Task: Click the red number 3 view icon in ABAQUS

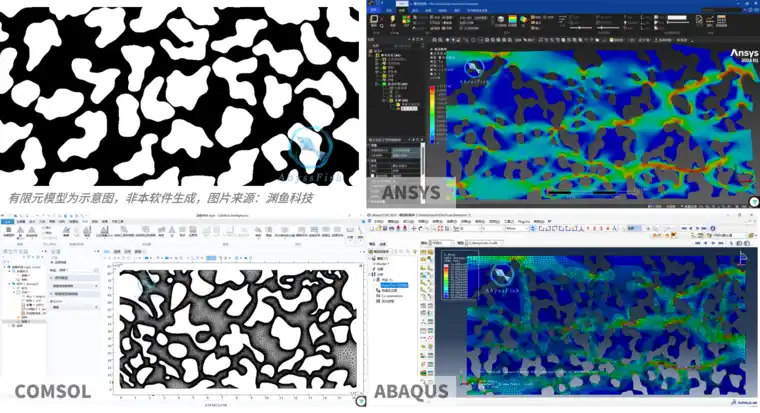Action: (601, 228)
